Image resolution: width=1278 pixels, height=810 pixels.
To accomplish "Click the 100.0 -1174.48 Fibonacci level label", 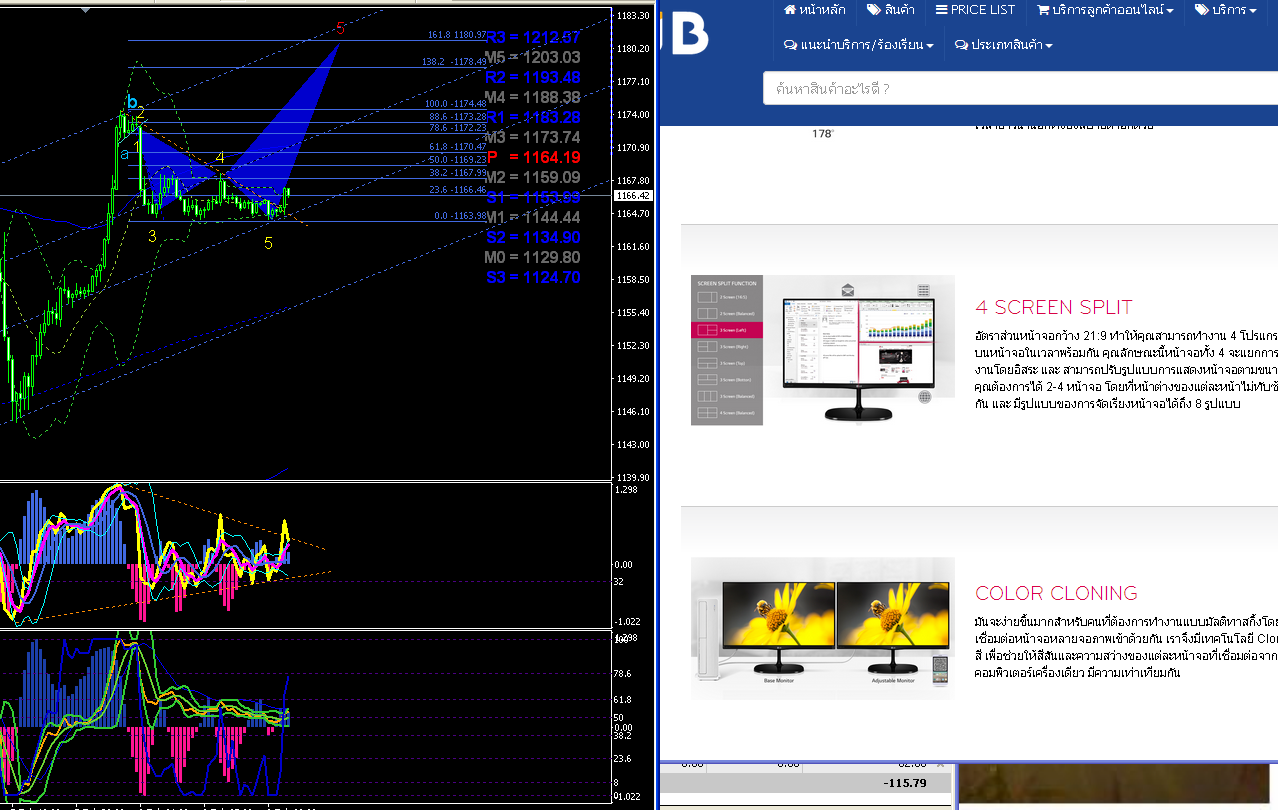I will point(455,104).
